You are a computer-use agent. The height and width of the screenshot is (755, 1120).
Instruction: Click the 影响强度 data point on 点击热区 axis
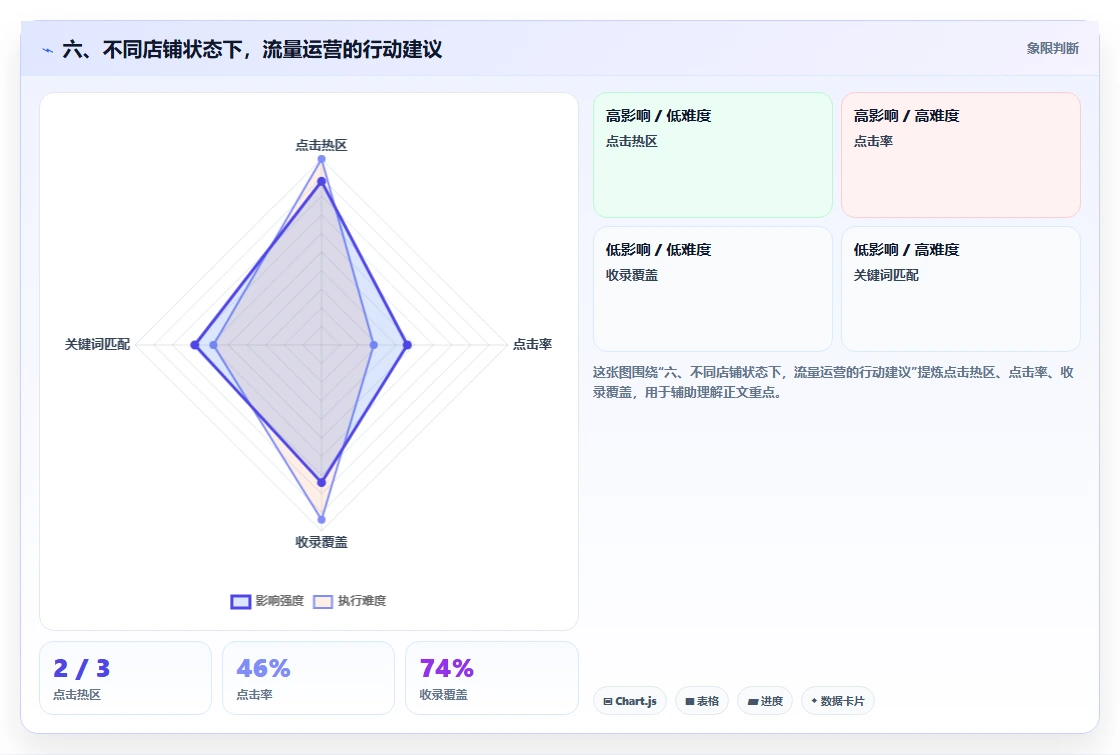321,182
